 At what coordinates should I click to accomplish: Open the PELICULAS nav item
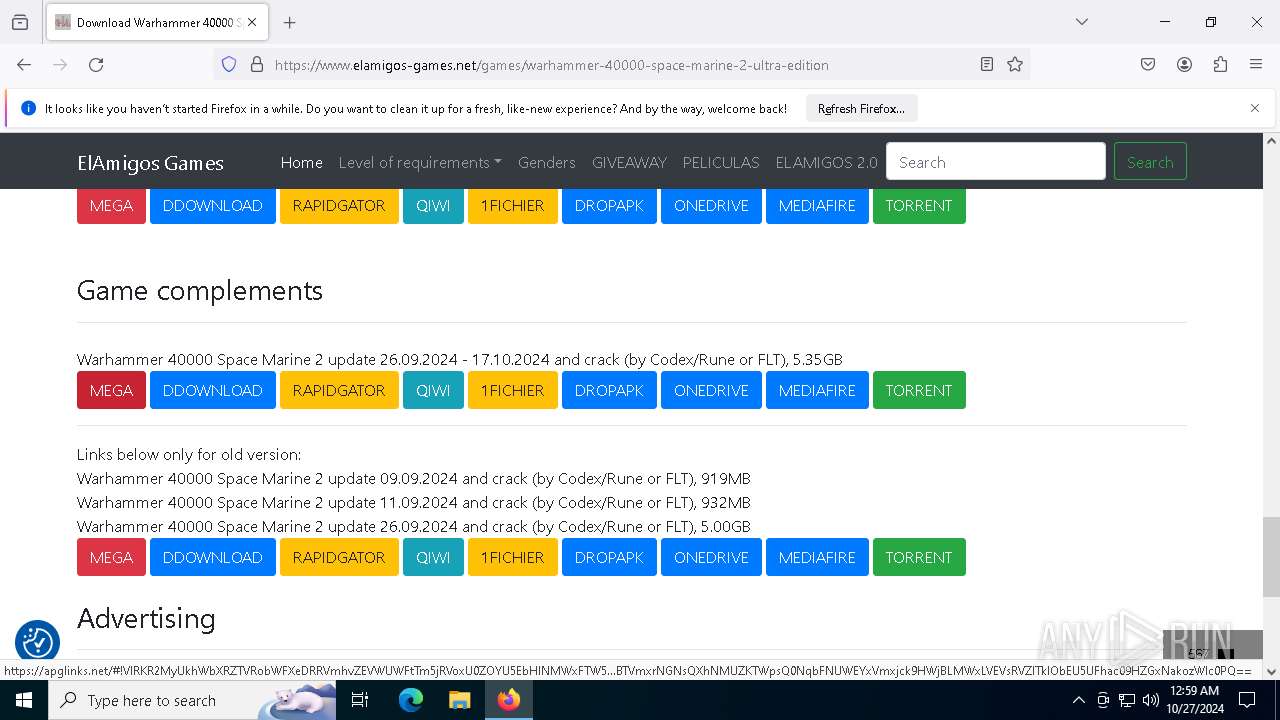pyautogui.click(x=721, y=162)
